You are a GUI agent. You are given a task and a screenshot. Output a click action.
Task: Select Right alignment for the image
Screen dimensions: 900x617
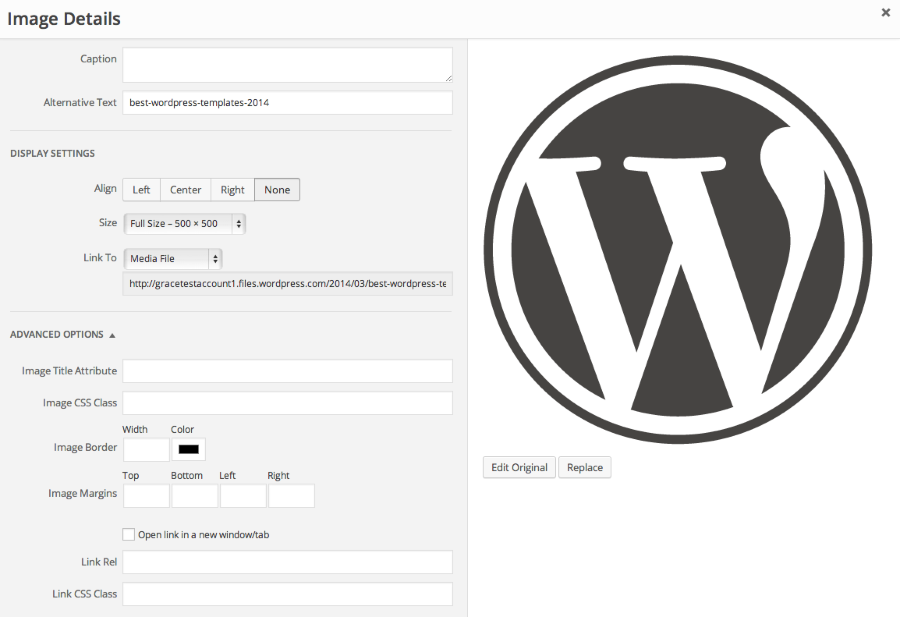pyautogui.click(x=232, y=189)
